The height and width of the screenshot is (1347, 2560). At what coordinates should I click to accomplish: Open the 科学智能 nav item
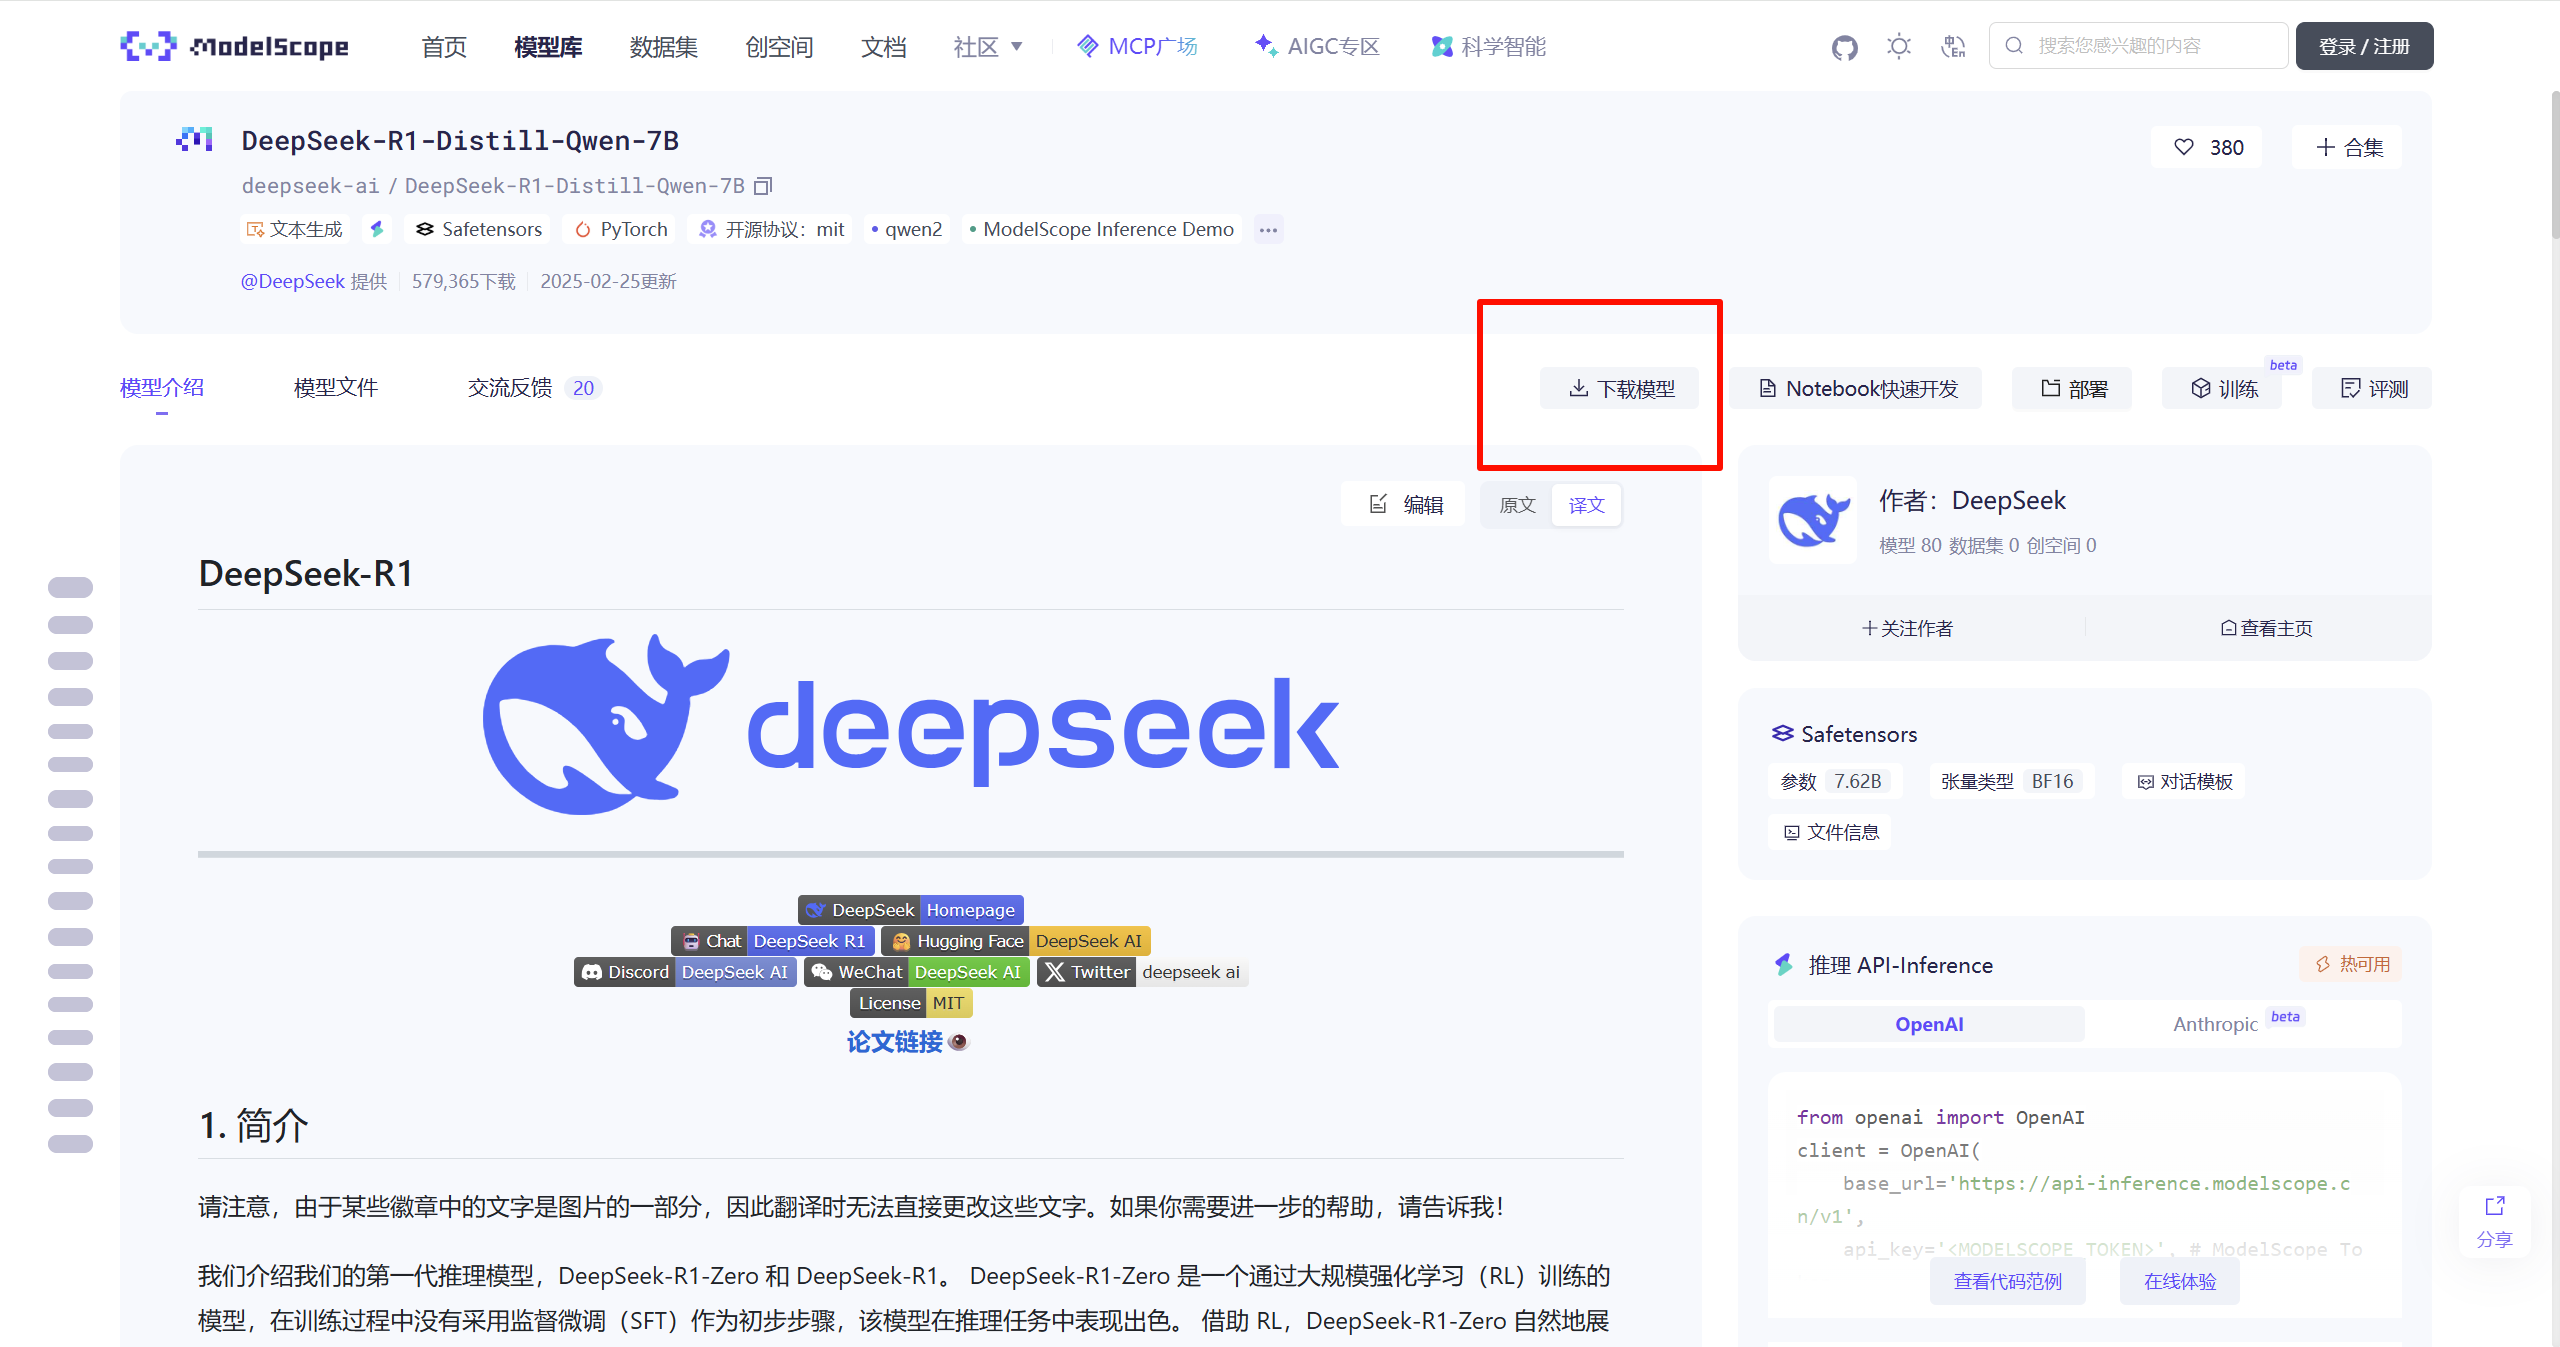1488,46
